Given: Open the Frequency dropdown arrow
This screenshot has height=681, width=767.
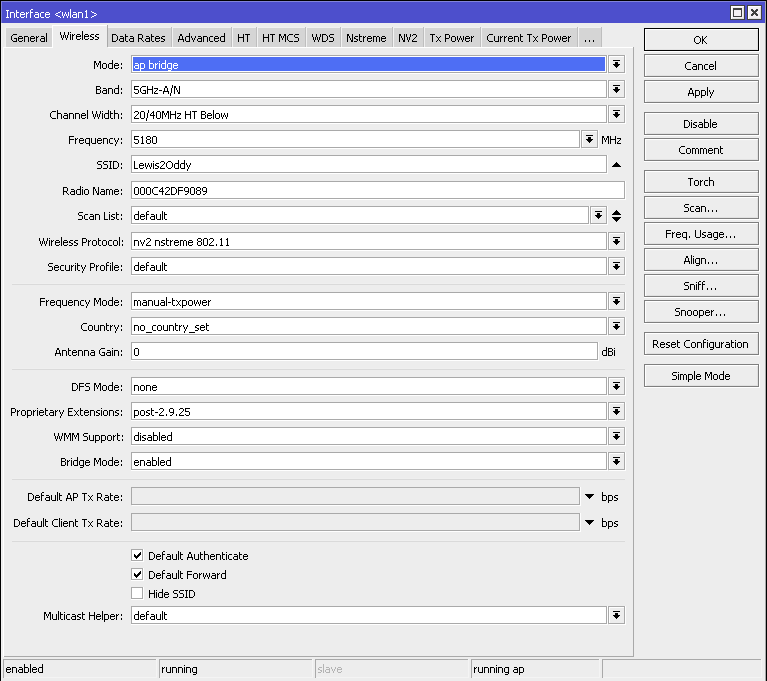Looking at the screenshot, I should (589, 139).
